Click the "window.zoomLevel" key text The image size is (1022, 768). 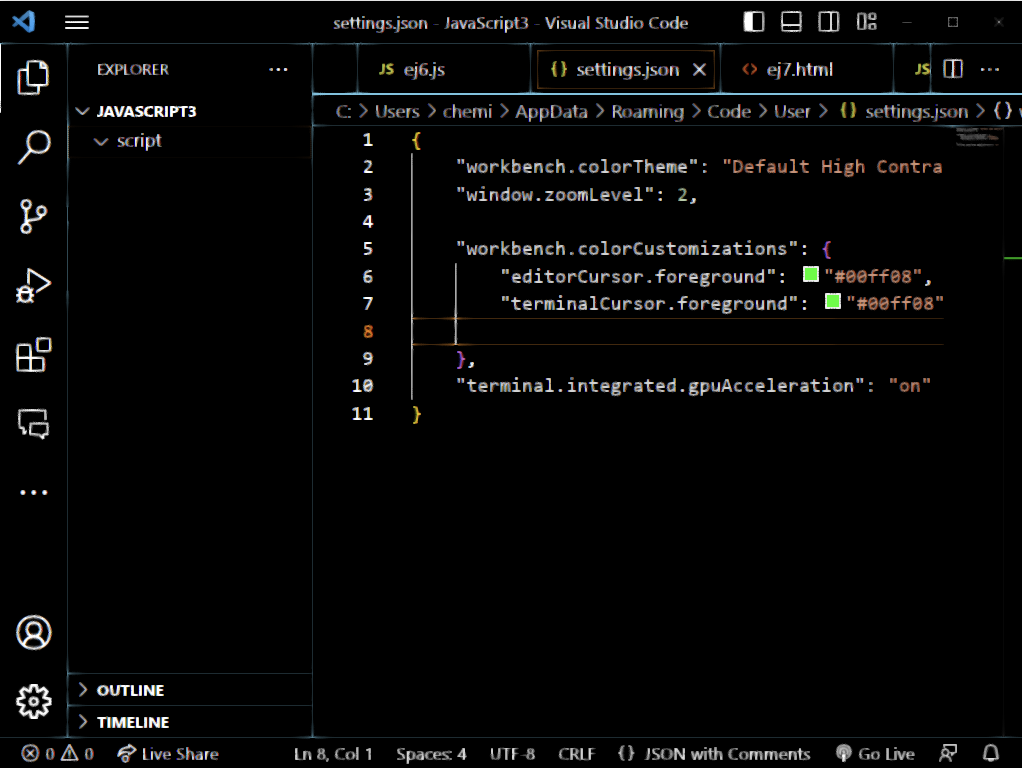click(x=555, y=194)
